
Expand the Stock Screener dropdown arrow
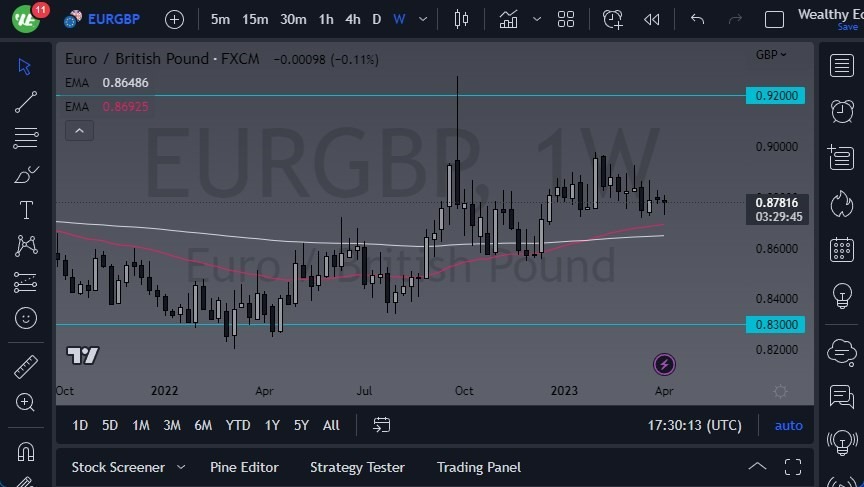[x=181, y=467]
